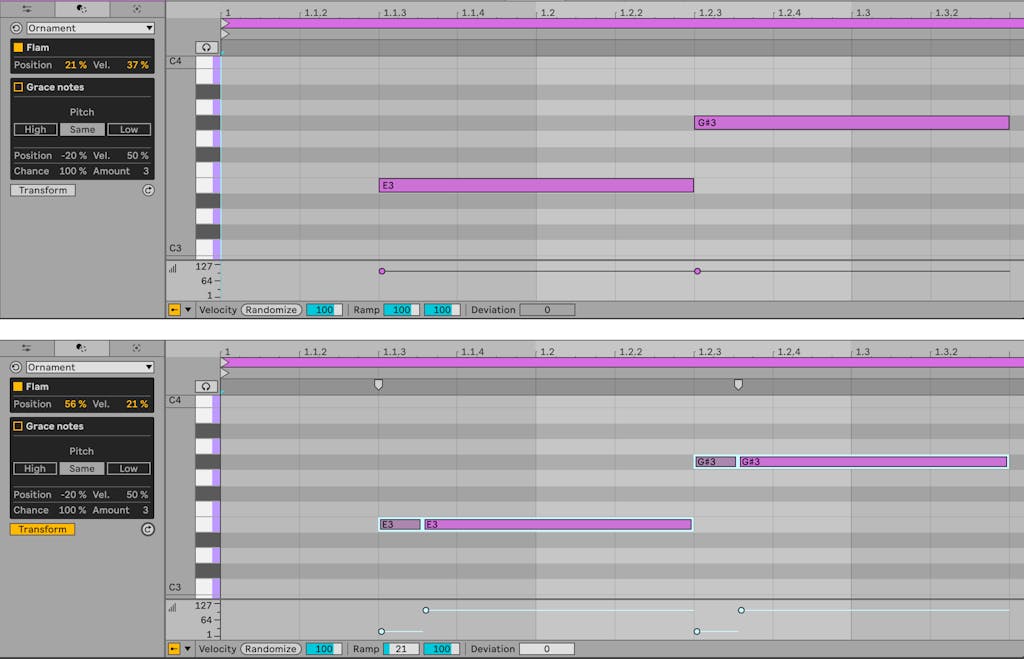Click the re-roll icon in the lower Transform panel
Viewport: 1024px width, 659px height.
pyautogui.click(x=148, y=529)
